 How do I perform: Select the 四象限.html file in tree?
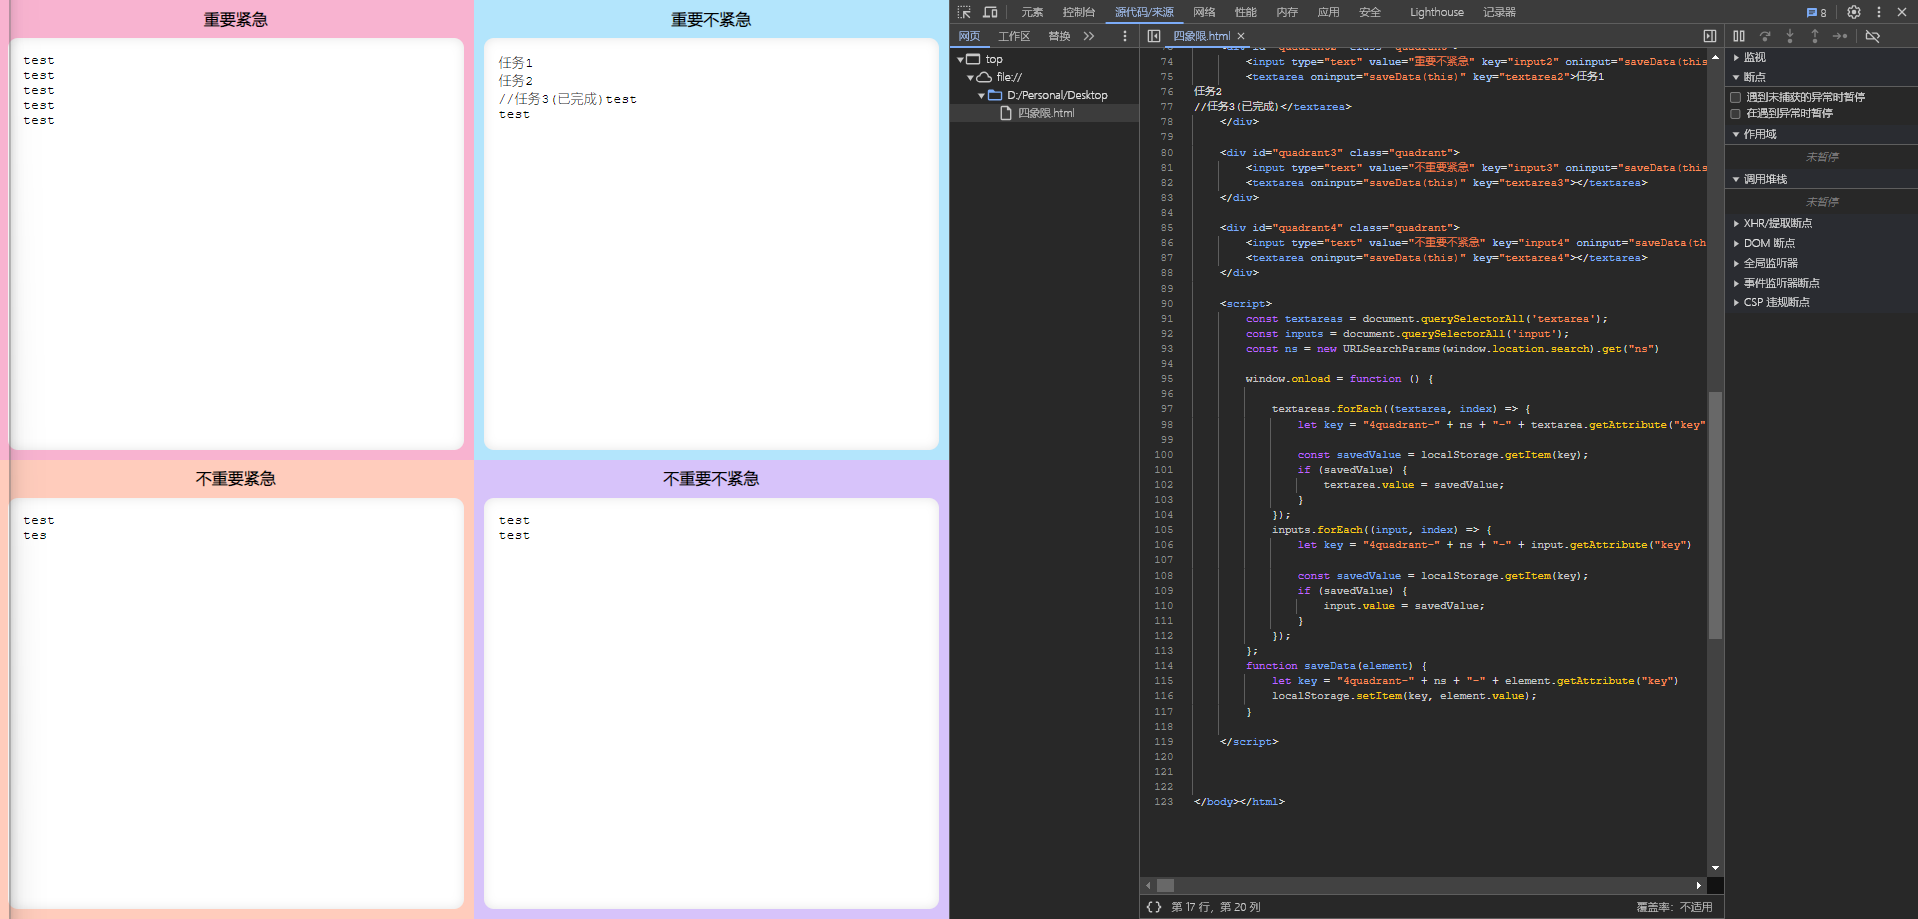pyautogui.click(x=1045, y=113)
